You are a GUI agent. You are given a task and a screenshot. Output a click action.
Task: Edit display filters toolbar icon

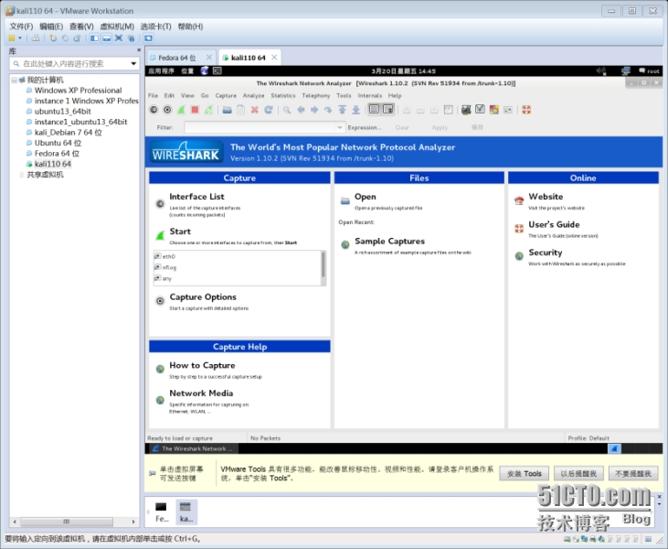[x=480, y=109]
